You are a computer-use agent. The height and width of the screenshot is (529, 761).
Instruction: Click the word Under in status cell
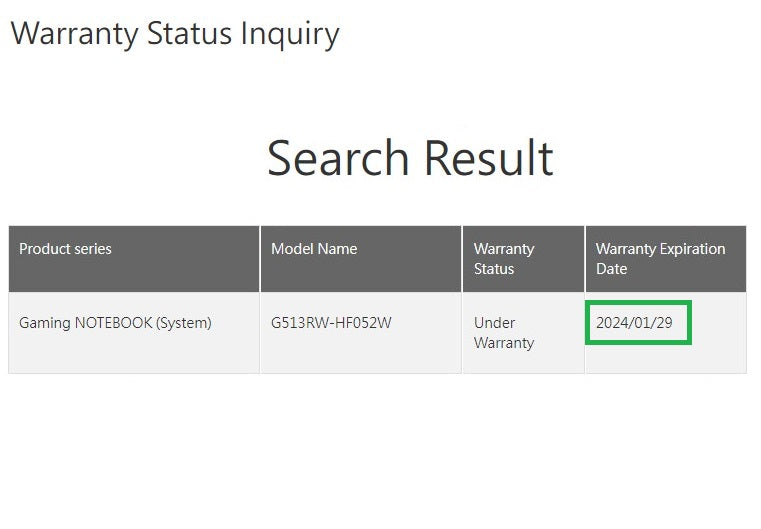point(494,323)
